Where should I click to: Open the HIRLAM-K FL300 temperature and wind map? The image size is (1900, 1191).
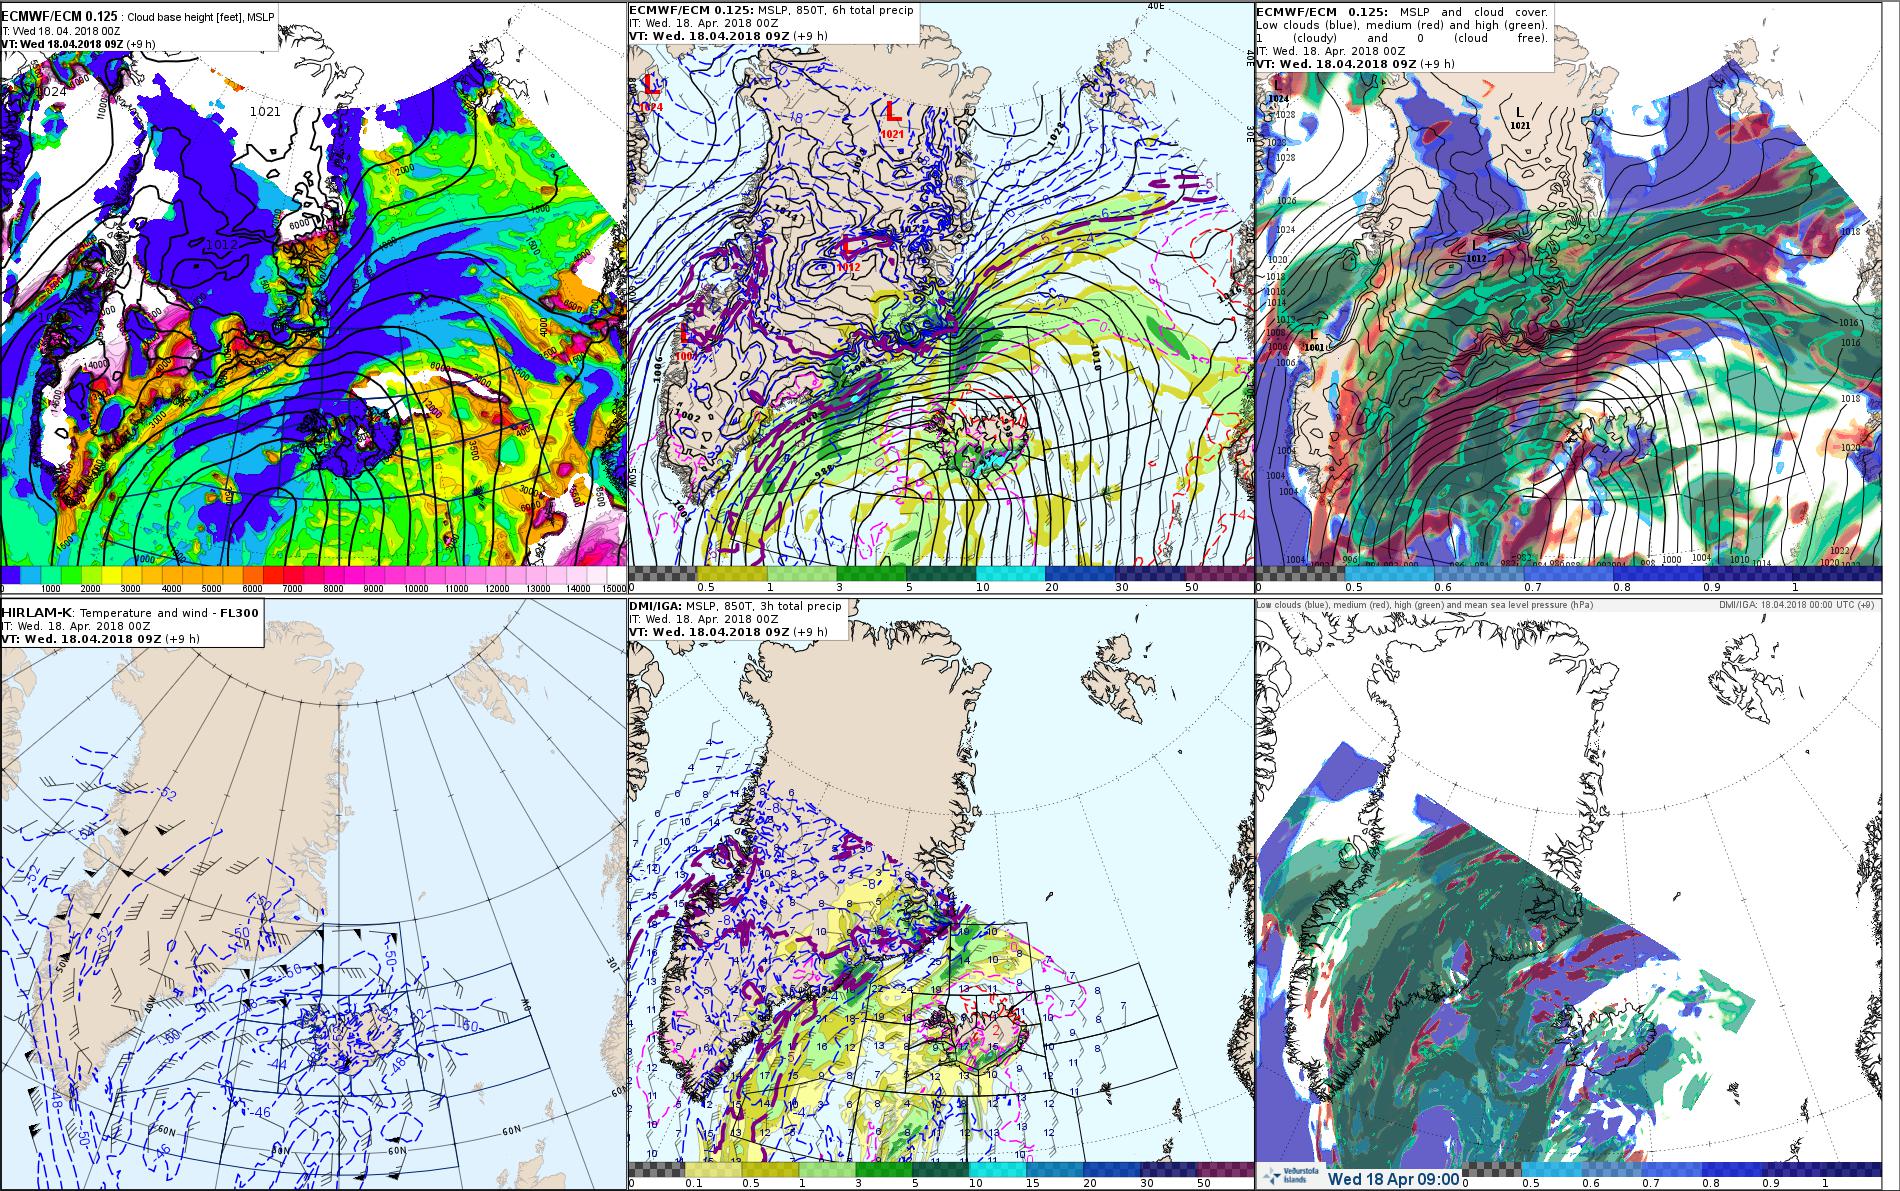click(314, 895)
